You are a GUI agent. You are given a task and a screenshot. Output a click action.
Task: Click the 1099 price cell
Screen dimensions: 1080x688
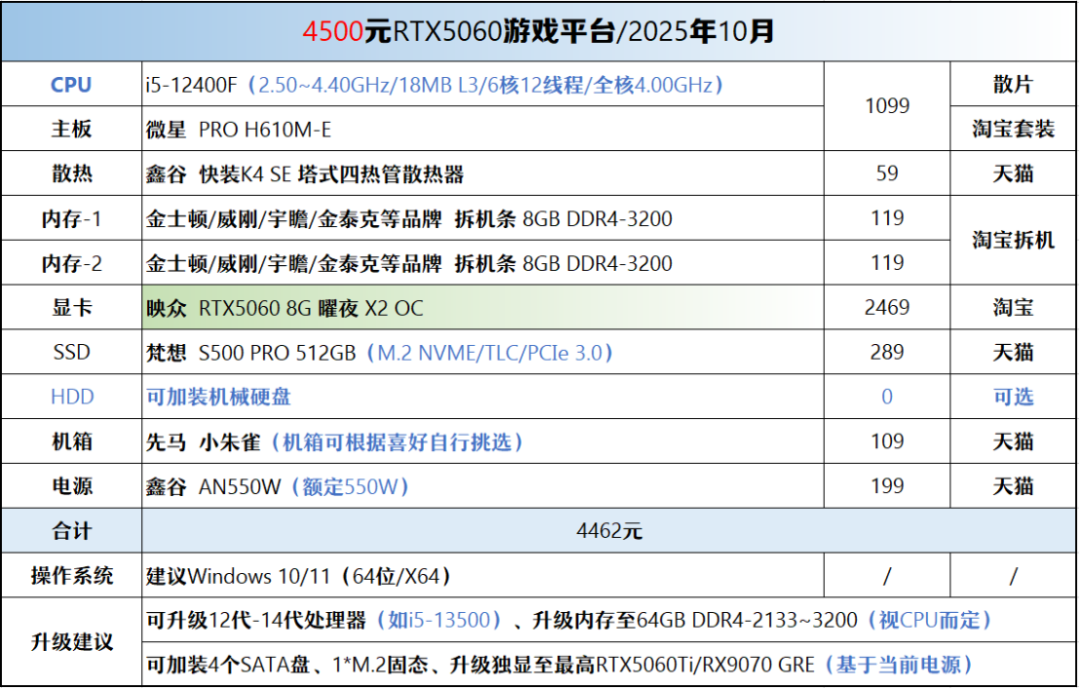click(x=886, y=106)
